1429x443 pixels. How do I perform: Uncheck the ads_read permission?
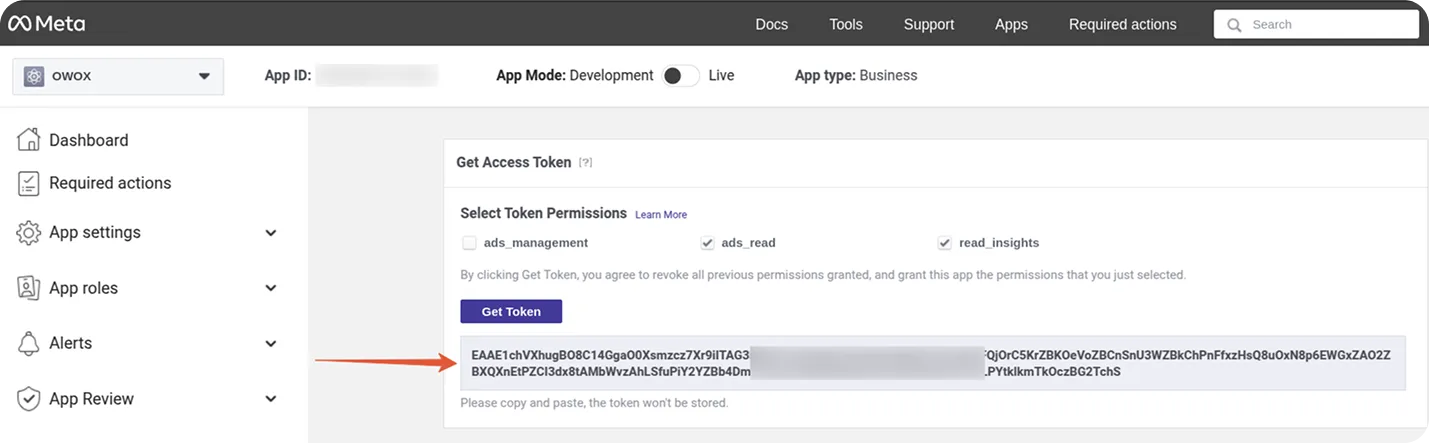click(x=707, y=243)
